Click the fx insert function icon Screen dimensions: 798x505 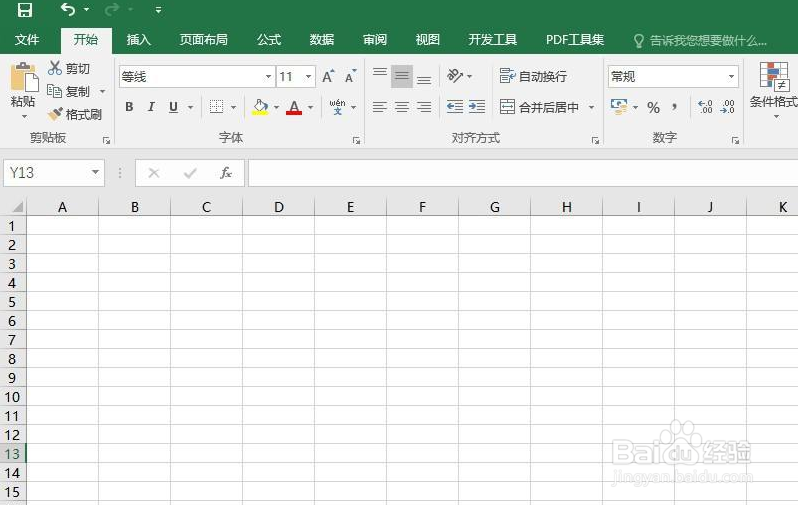coord(226,173)
